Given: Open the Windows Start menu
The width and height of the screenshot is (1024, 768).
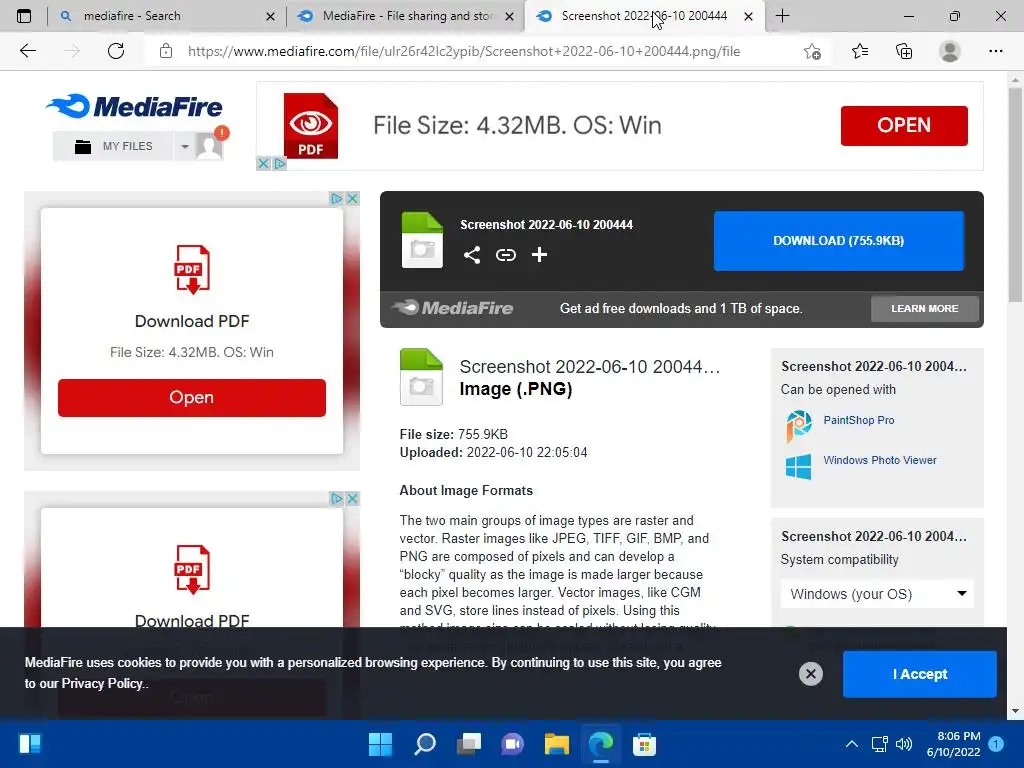Looking at the screenshot, I should point(380,744).
